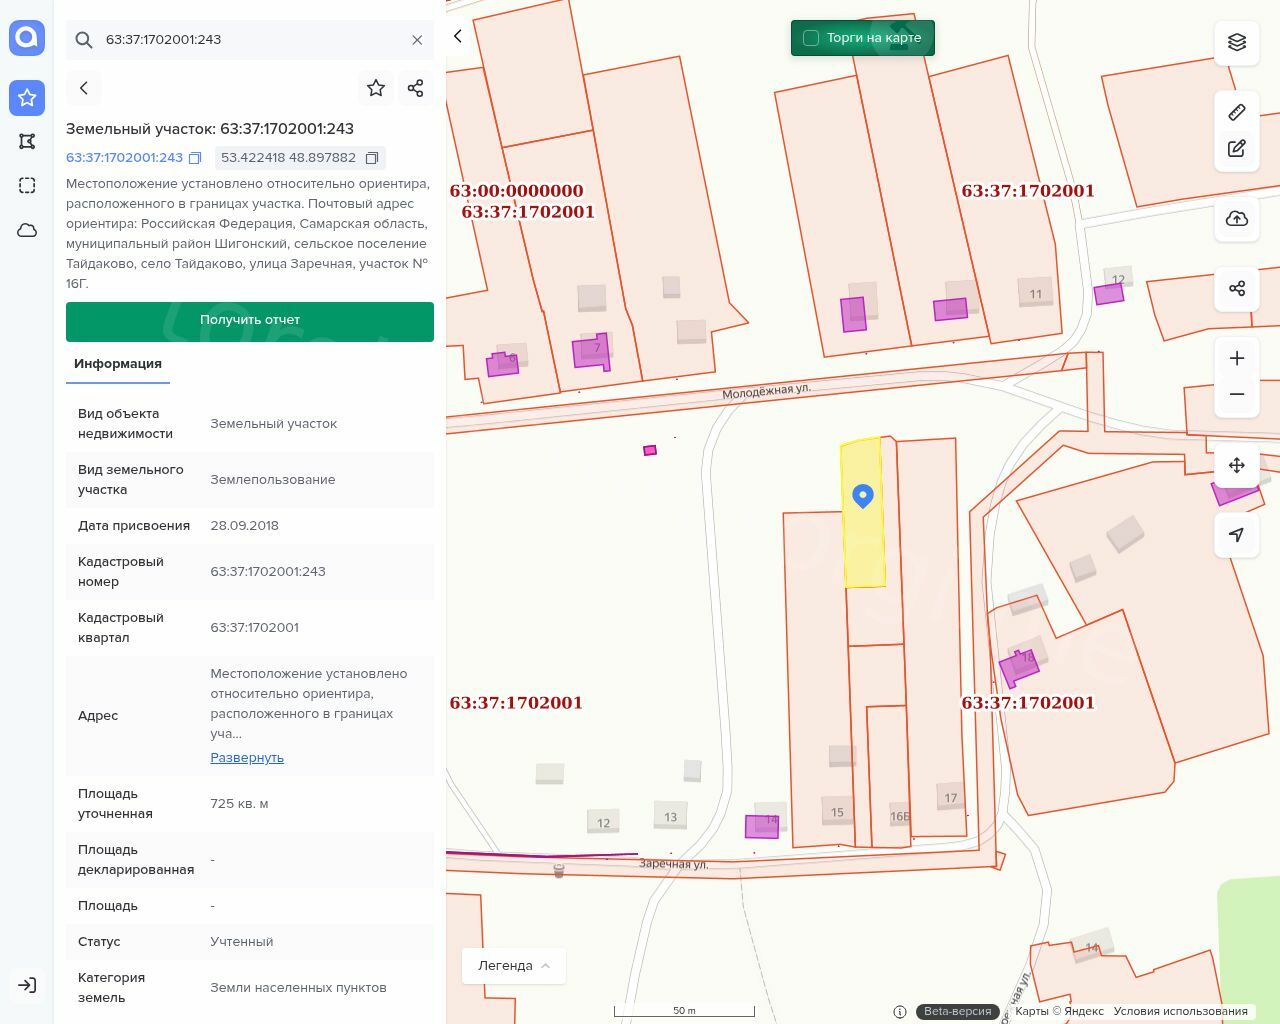Viewport: 1280px width, 1024px height.
Task: Expand the 'Легенда' legend panel
Action: pos(514,965)
